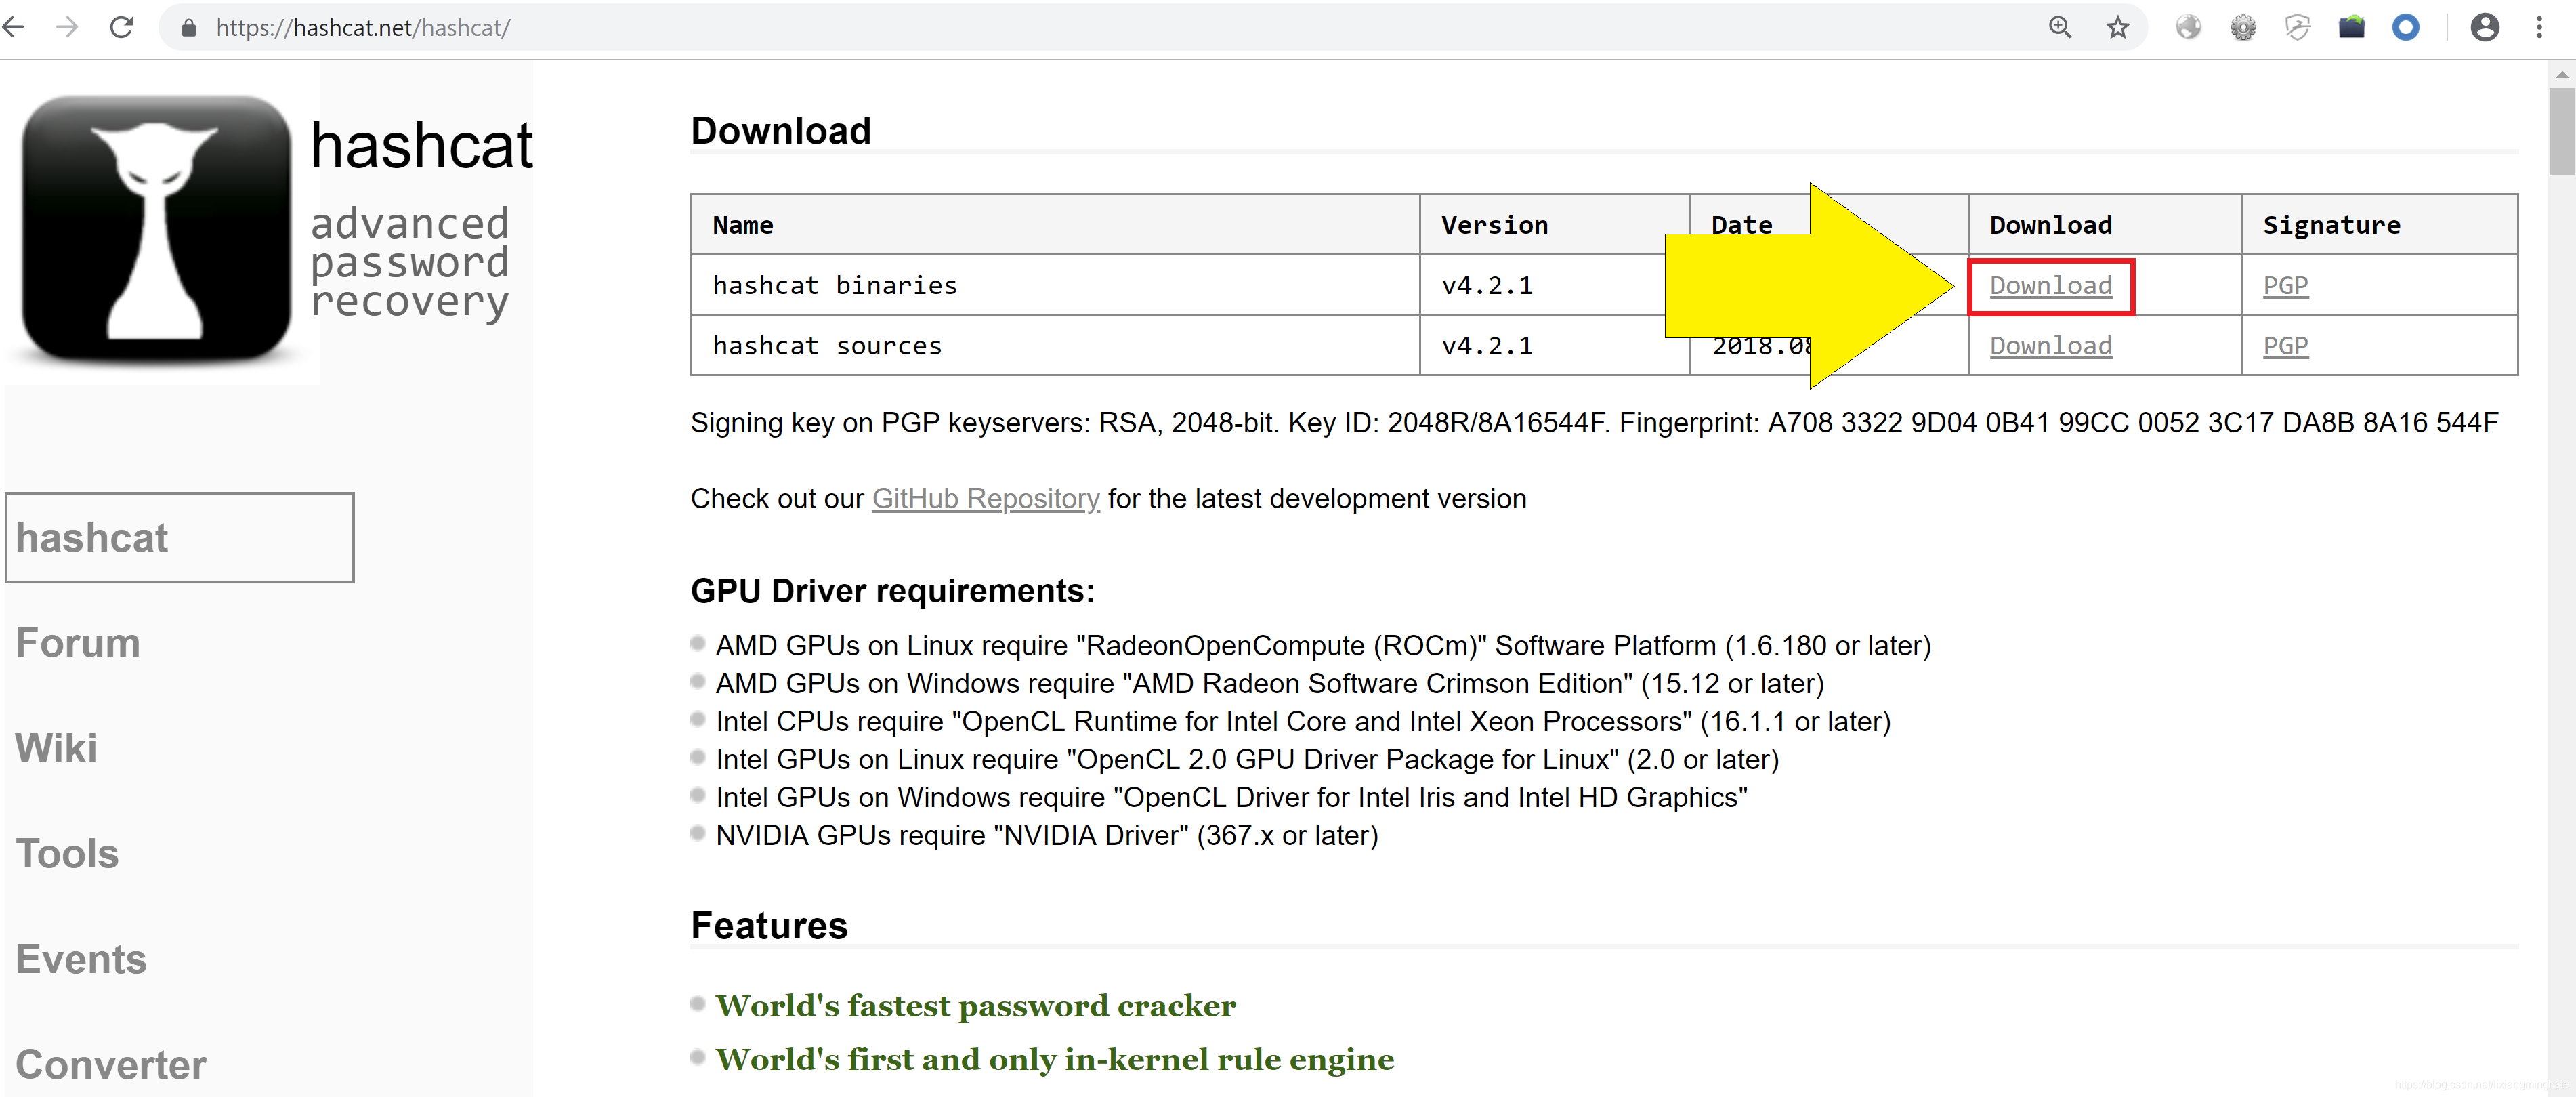2576x1097 pixels.
Task: Click the hashcat cat logo image
Action: tap(157, 227)
